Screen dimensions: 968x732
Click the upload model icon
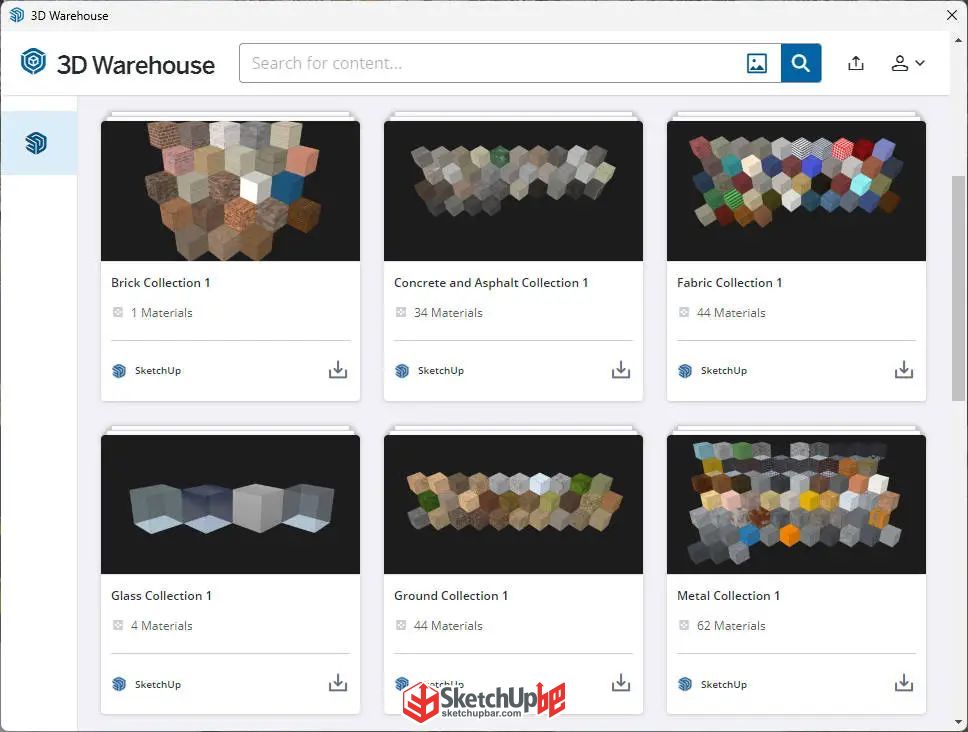(856, 63)
